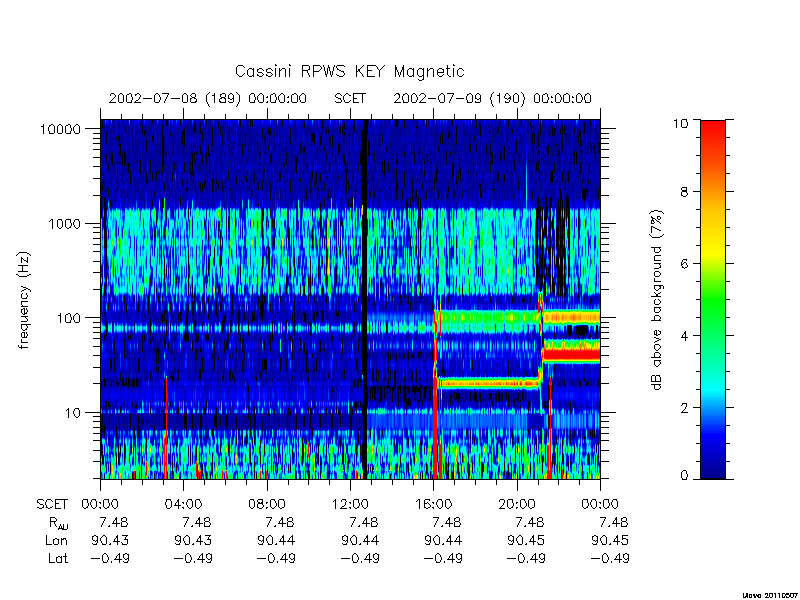Click the 0 label on the colorbar
The height and width of the screenshot is (600, 800).
click(685, 476)
